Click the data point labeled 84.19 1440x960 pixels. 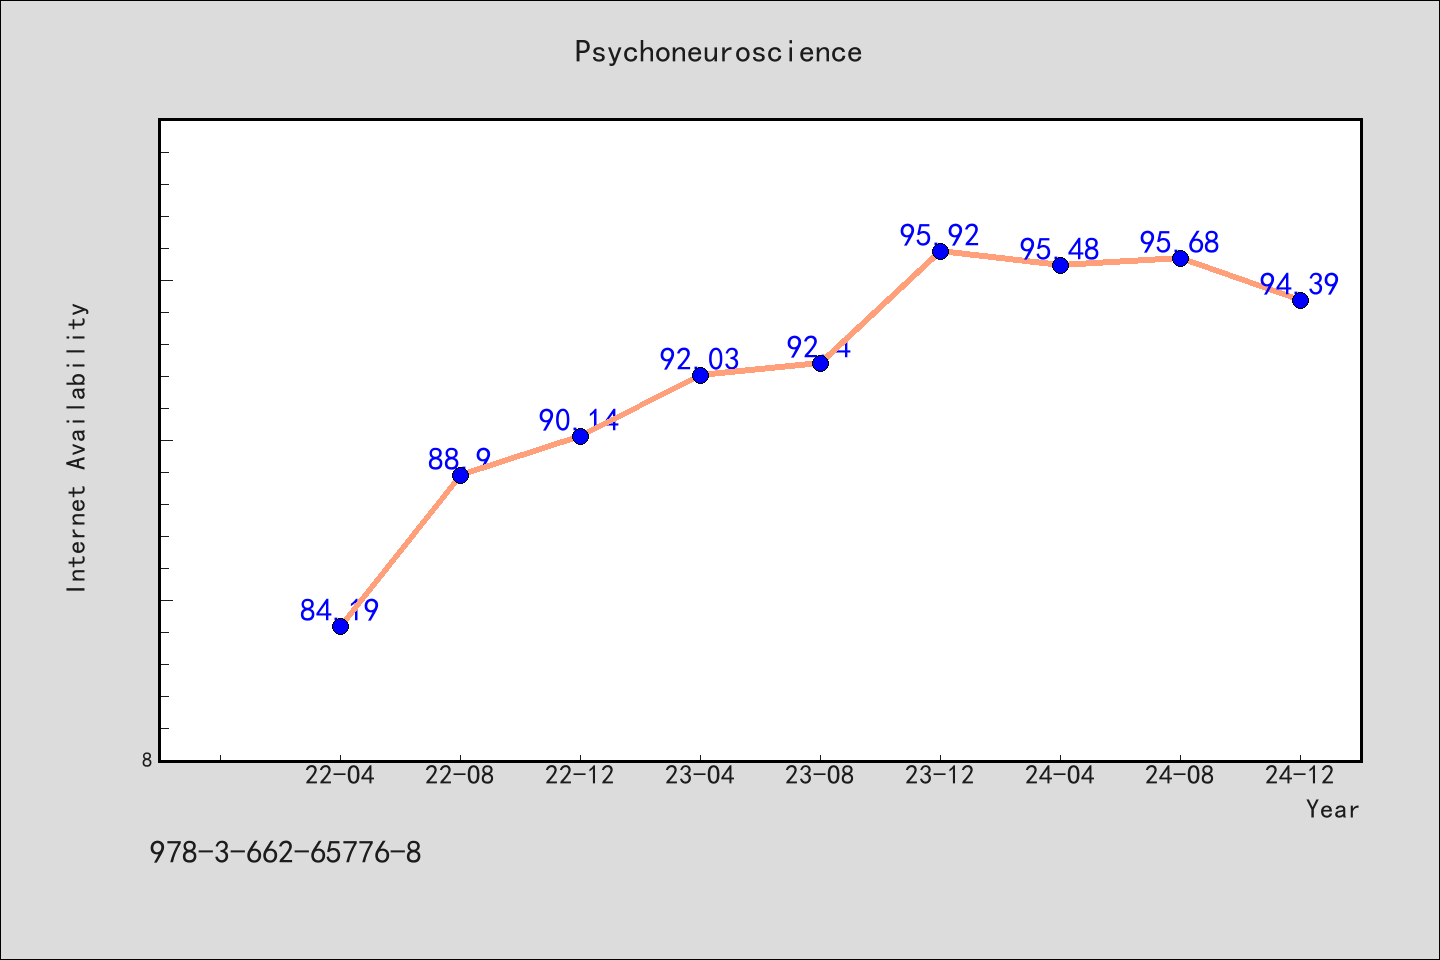(x=340, y=626)
